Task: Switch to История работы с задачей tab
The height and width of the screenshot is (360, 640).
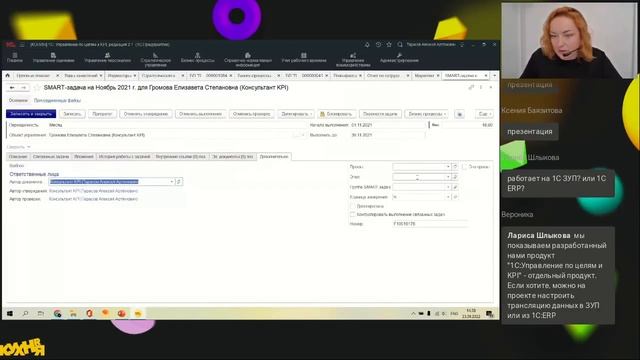Action: [124, 156]
